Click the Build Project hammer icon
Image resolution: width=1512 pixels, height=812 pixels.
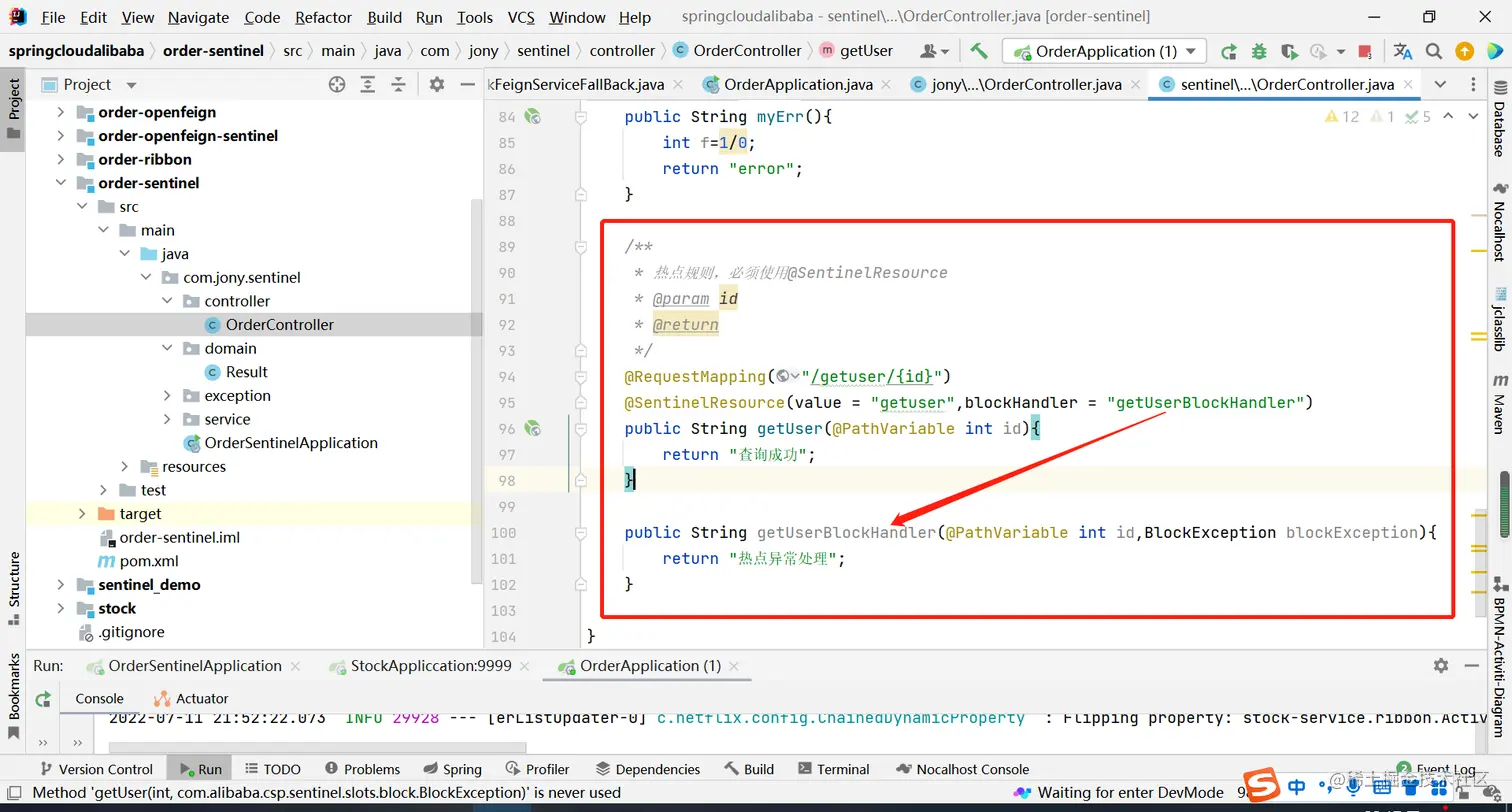(x=979, y=51)
